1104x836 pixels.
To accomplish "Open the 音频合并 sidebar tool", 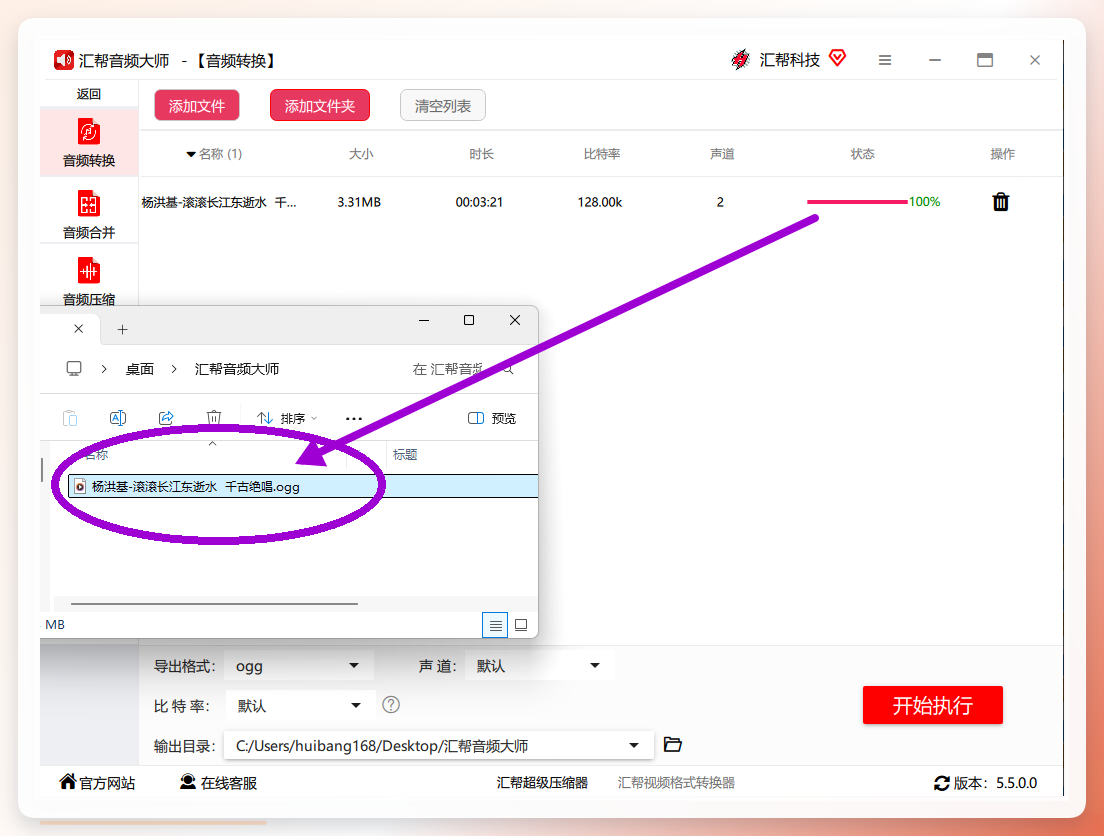I will pyautogui.click(x=89, y=214).
